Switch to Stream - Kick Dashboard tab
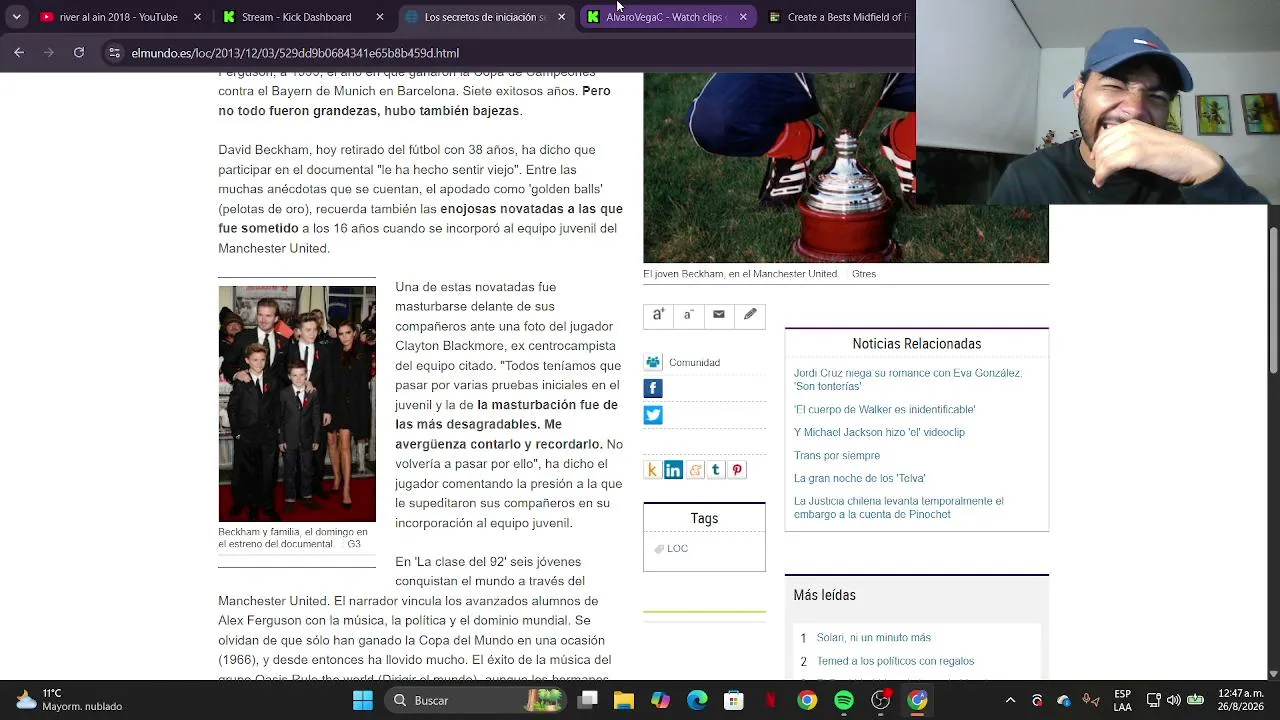The height and width of the screenshot is (720, 1280). click(303, 17)
